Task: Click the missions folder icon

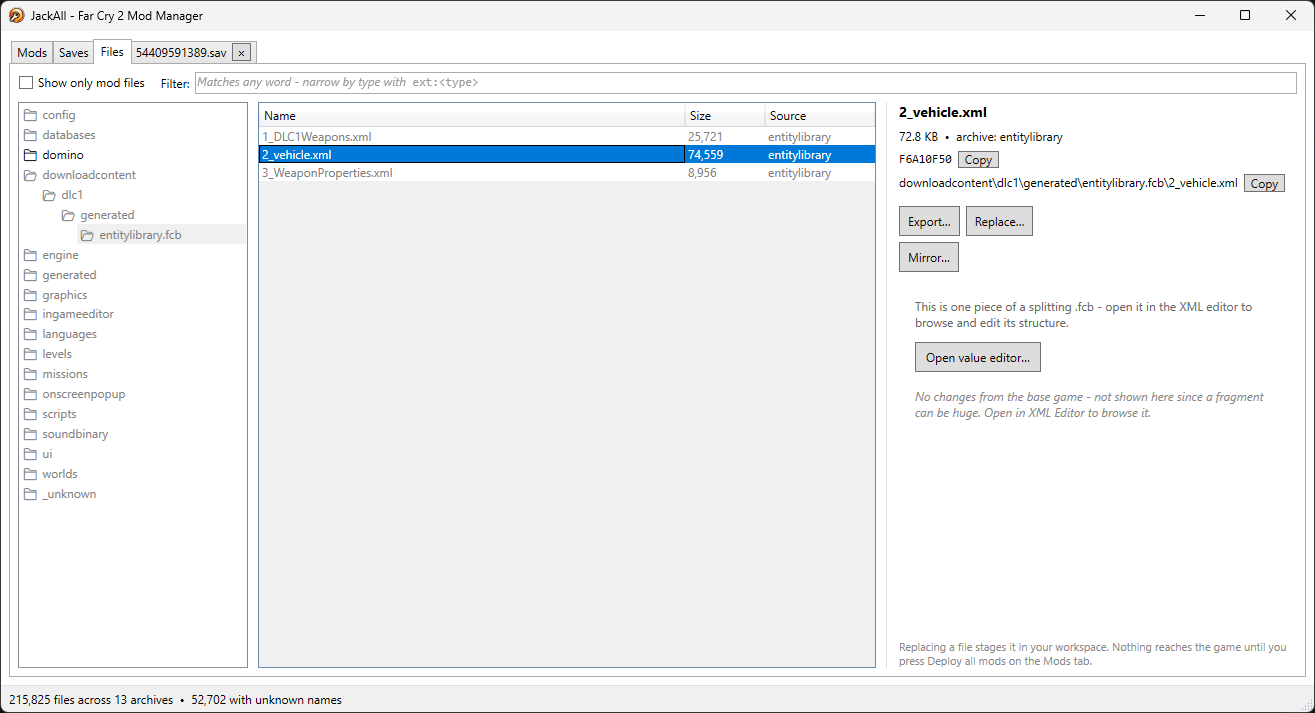Action: pos(30,374)
